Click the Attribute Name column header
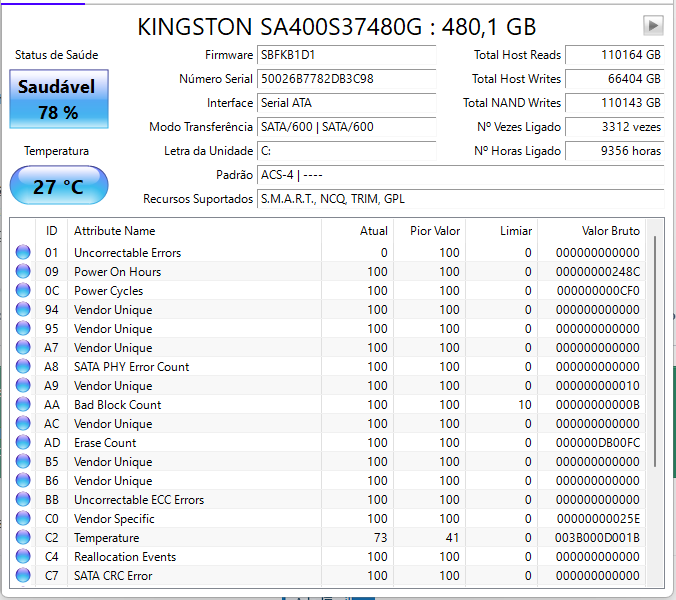The width and height of the screenshot is (676, 600). pos(194,231)
